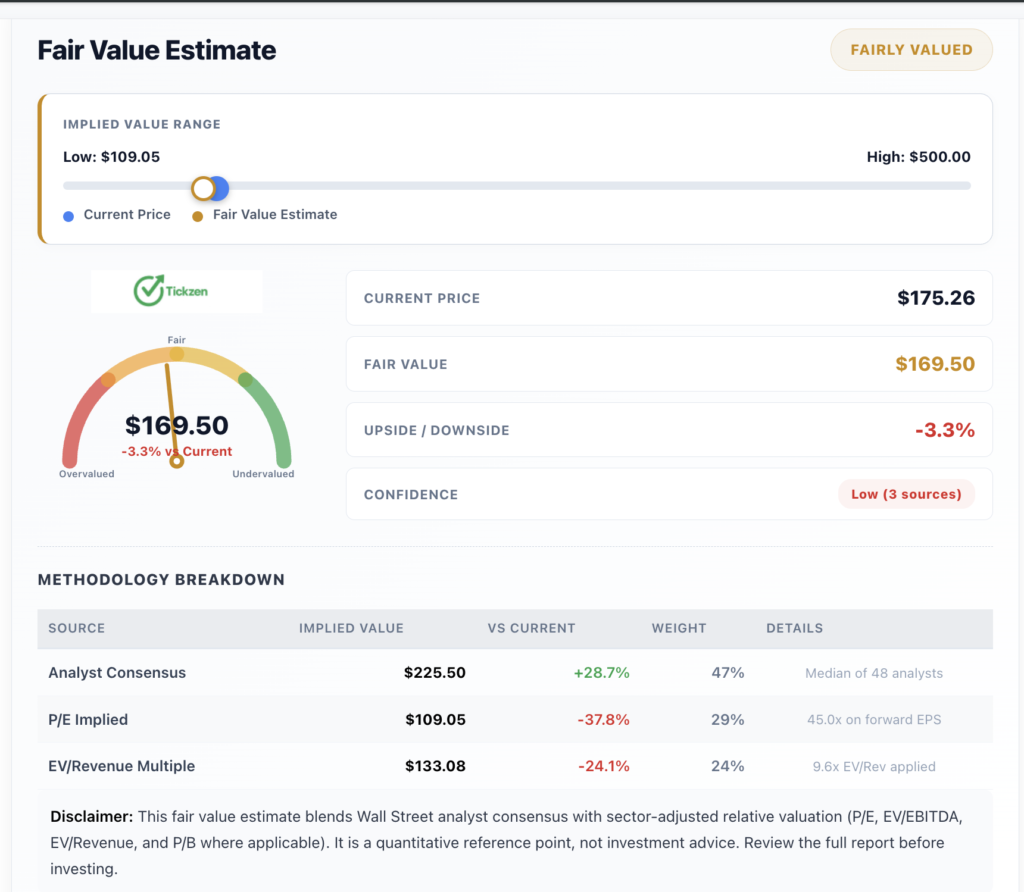Select the gold Fair Value Estimate slider marker

(x=203, y=188)
